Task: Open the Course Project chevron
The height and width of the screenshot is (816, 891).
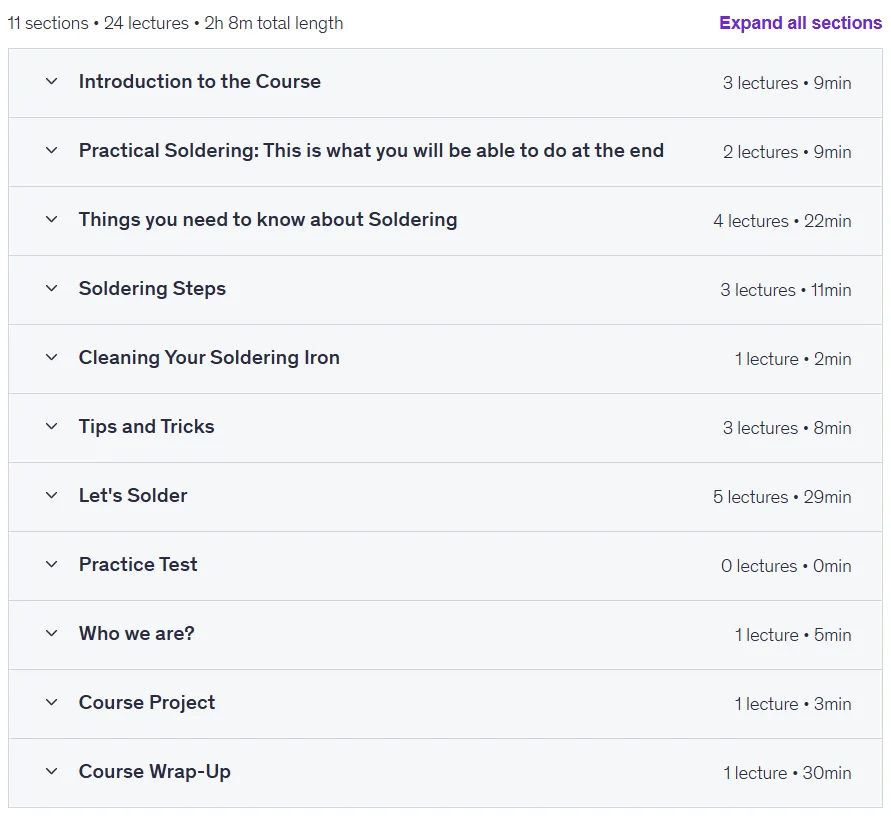Action: click(51, 702)
